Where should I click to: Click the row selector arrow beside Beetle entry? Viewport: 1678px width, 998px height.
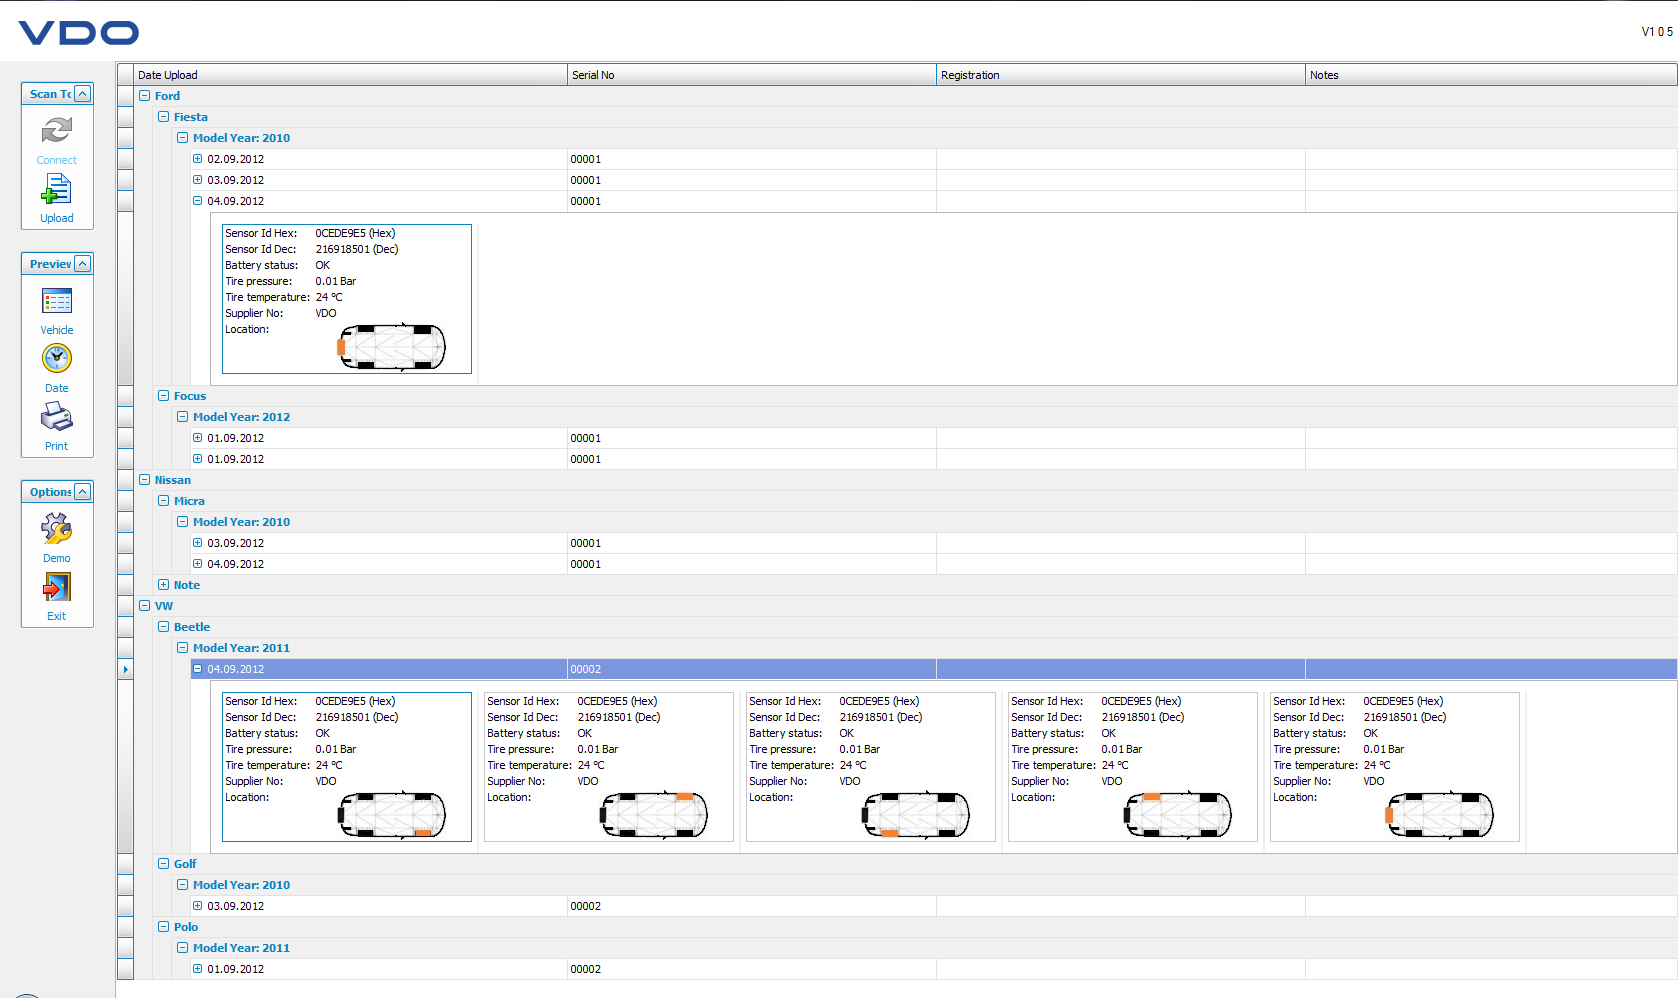coord(125,669)
